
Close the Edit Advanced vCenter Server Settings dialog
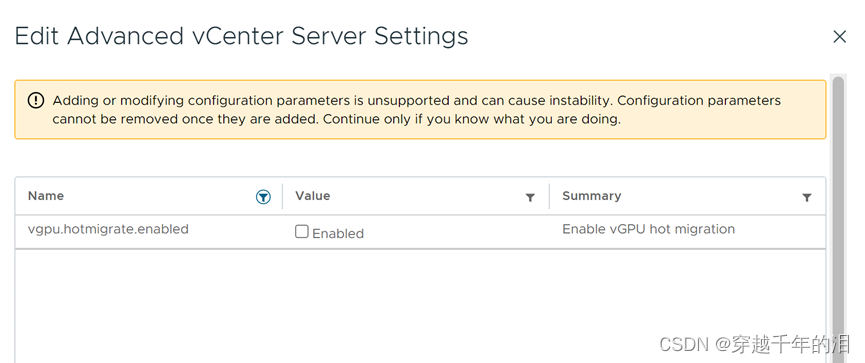coord(840,37)
